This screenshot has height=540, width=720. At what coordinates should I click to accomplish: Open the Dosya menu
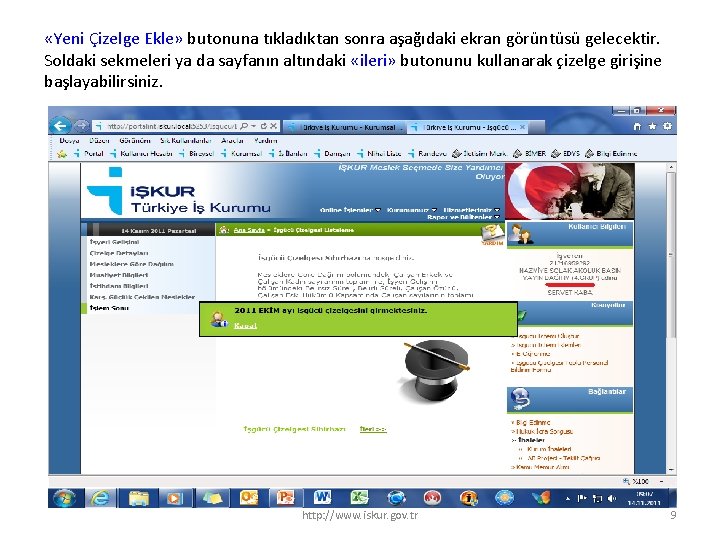point(69,141)
